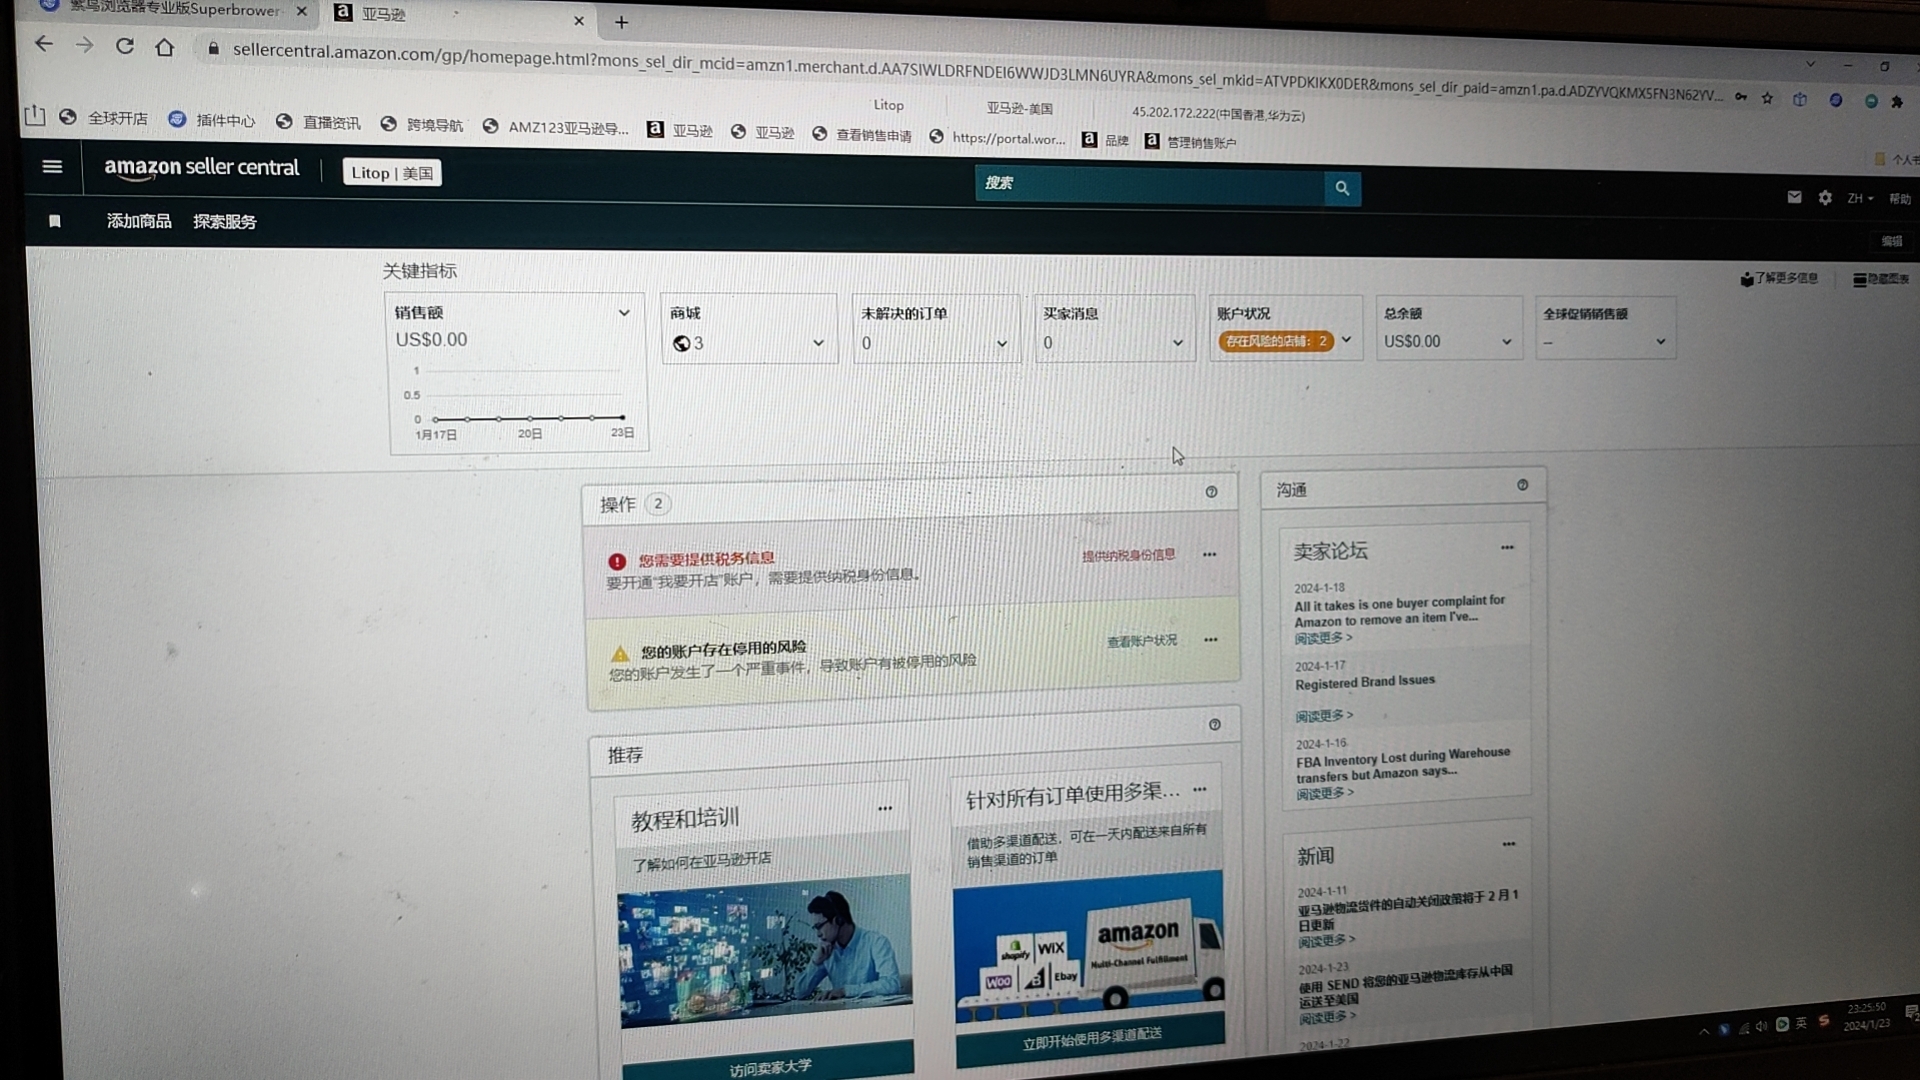Go back with browser back arrow
The image size is (1920, 1080).
tap(43, 44)
